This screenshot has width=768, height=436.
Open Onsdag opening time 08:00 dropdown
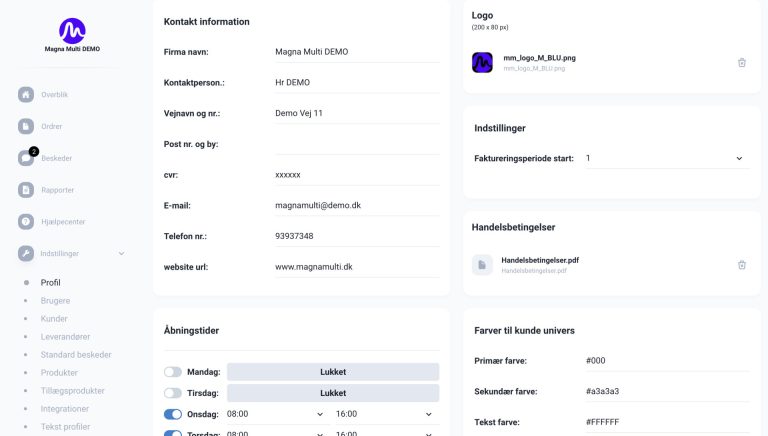coord(275,414)
